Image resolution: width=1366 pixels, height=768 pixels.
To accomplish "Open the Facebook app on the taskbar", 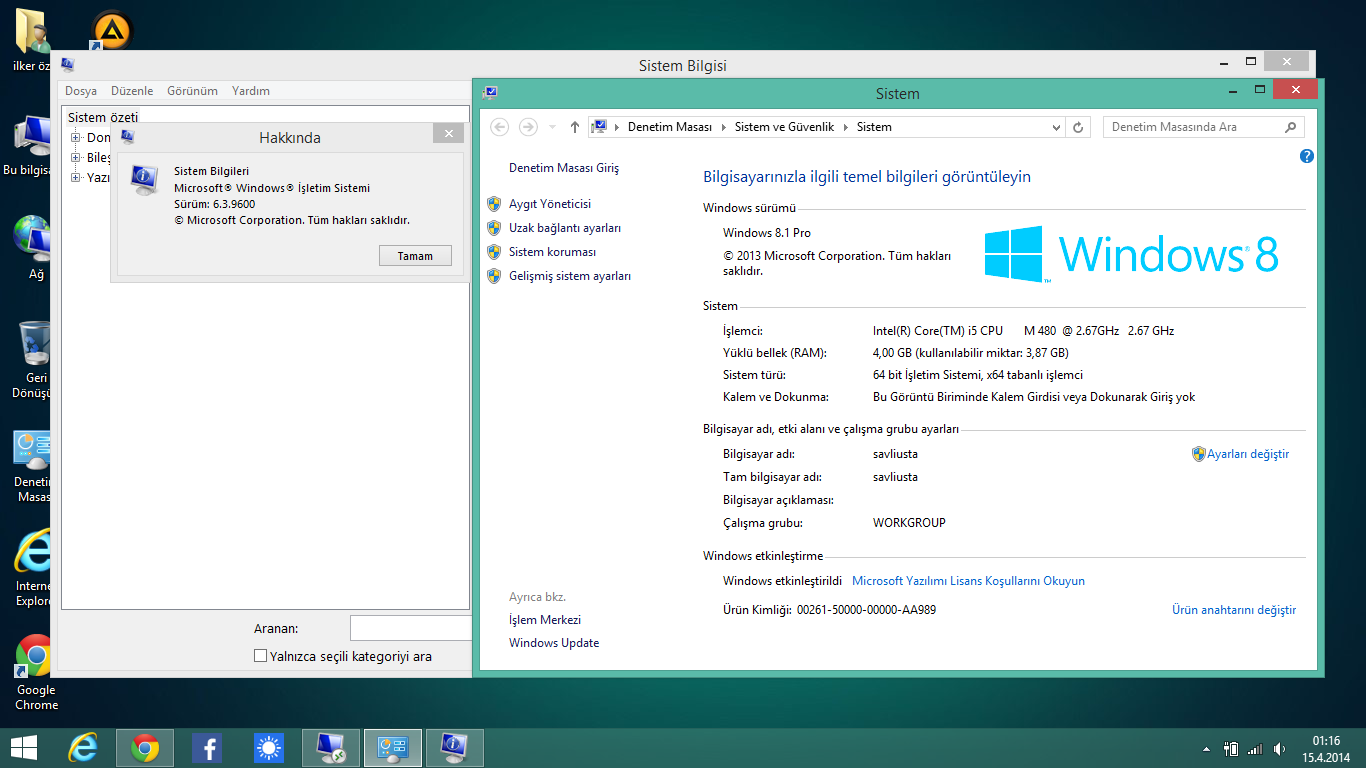I will 207,748.
